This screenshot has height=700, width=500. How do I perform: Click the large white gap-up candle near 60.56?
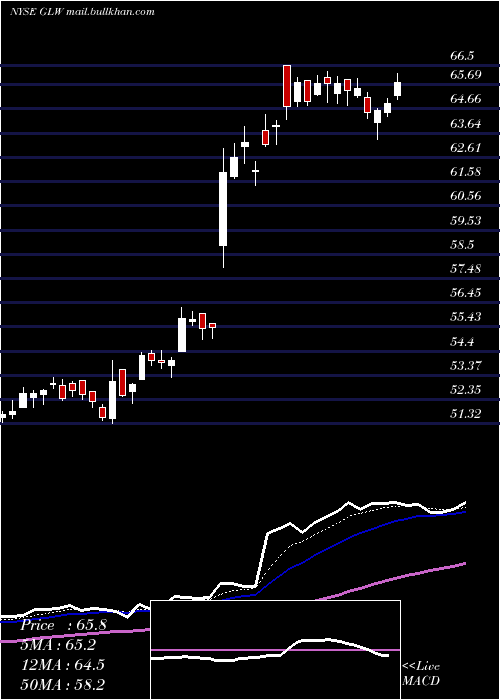[223, 209]
